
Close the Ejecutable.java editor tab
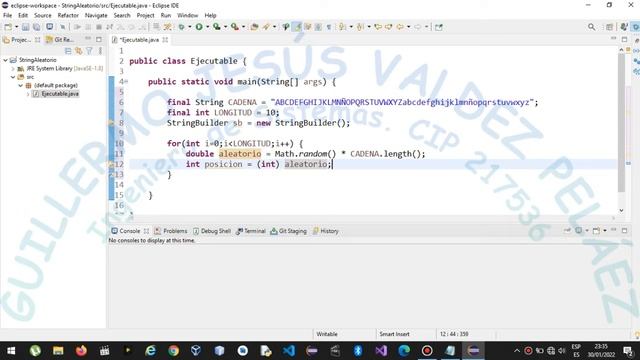165,40
